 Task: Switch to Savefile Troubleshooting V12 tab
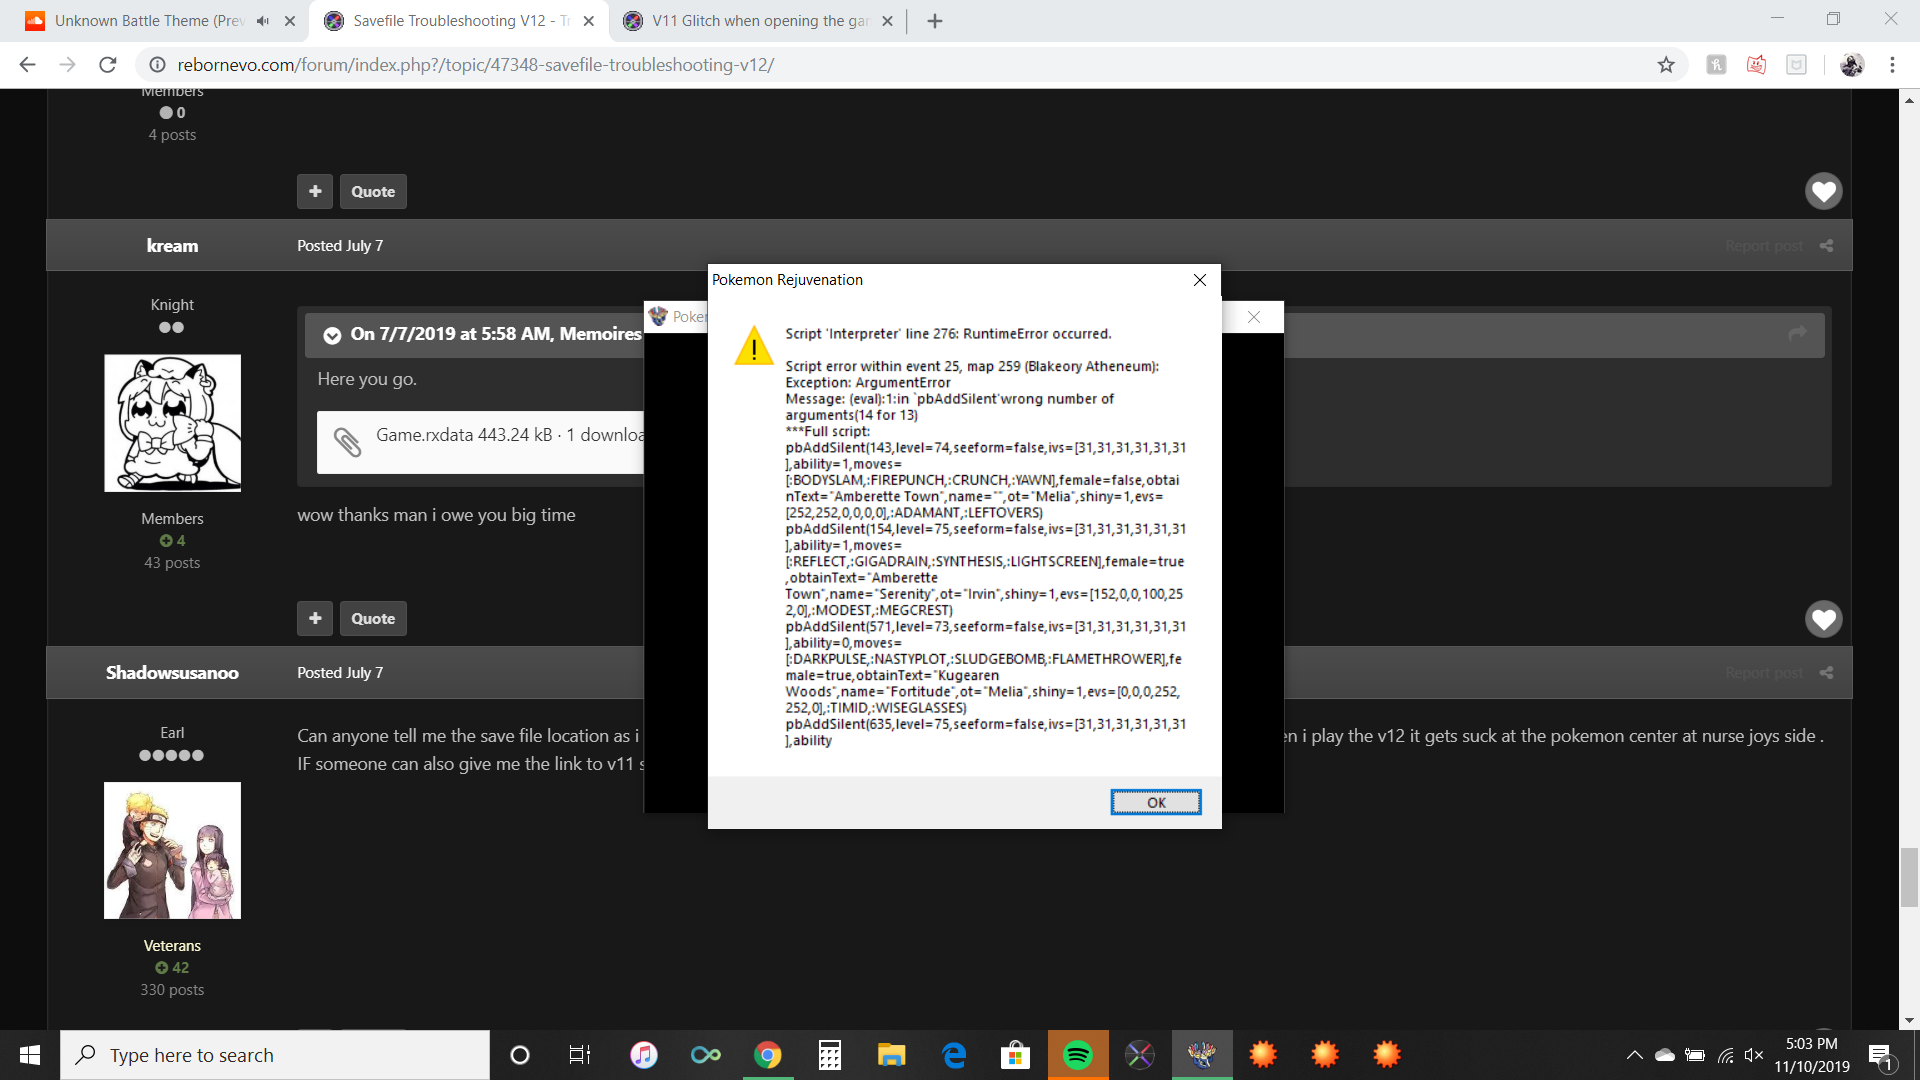click(461, 21)
